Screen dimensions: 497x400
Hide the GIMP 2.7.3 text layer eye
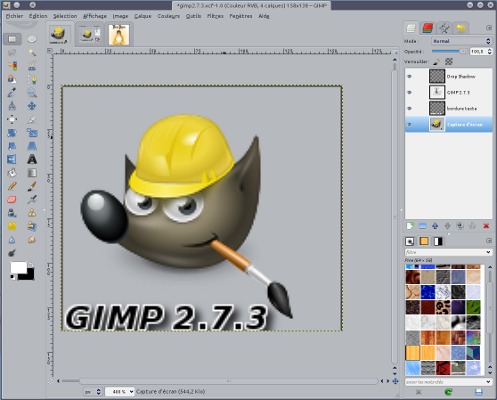pos(410,92)
